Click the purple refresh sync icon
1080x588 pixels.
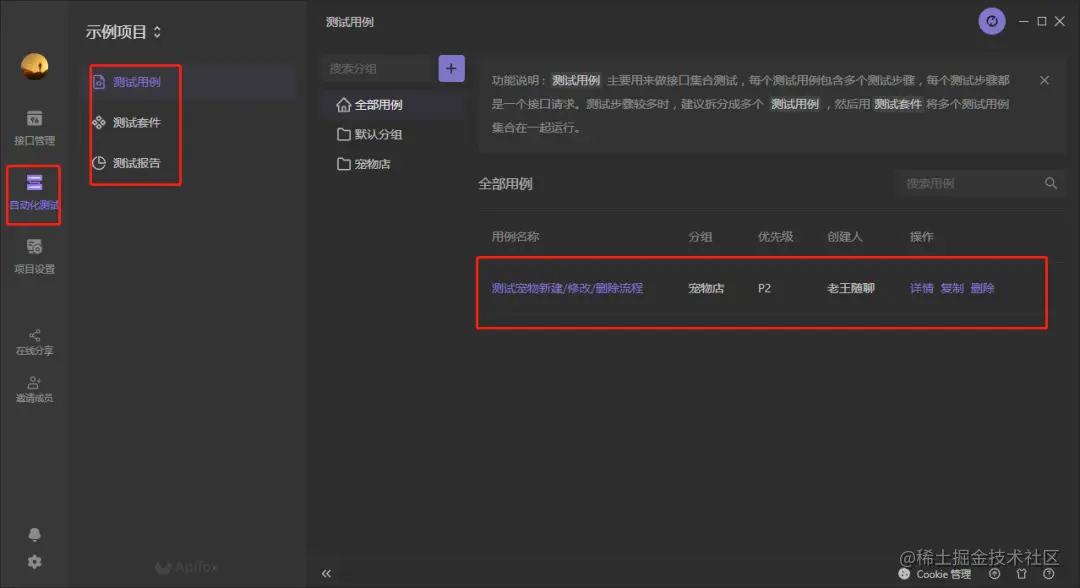[x=991, y=20]
